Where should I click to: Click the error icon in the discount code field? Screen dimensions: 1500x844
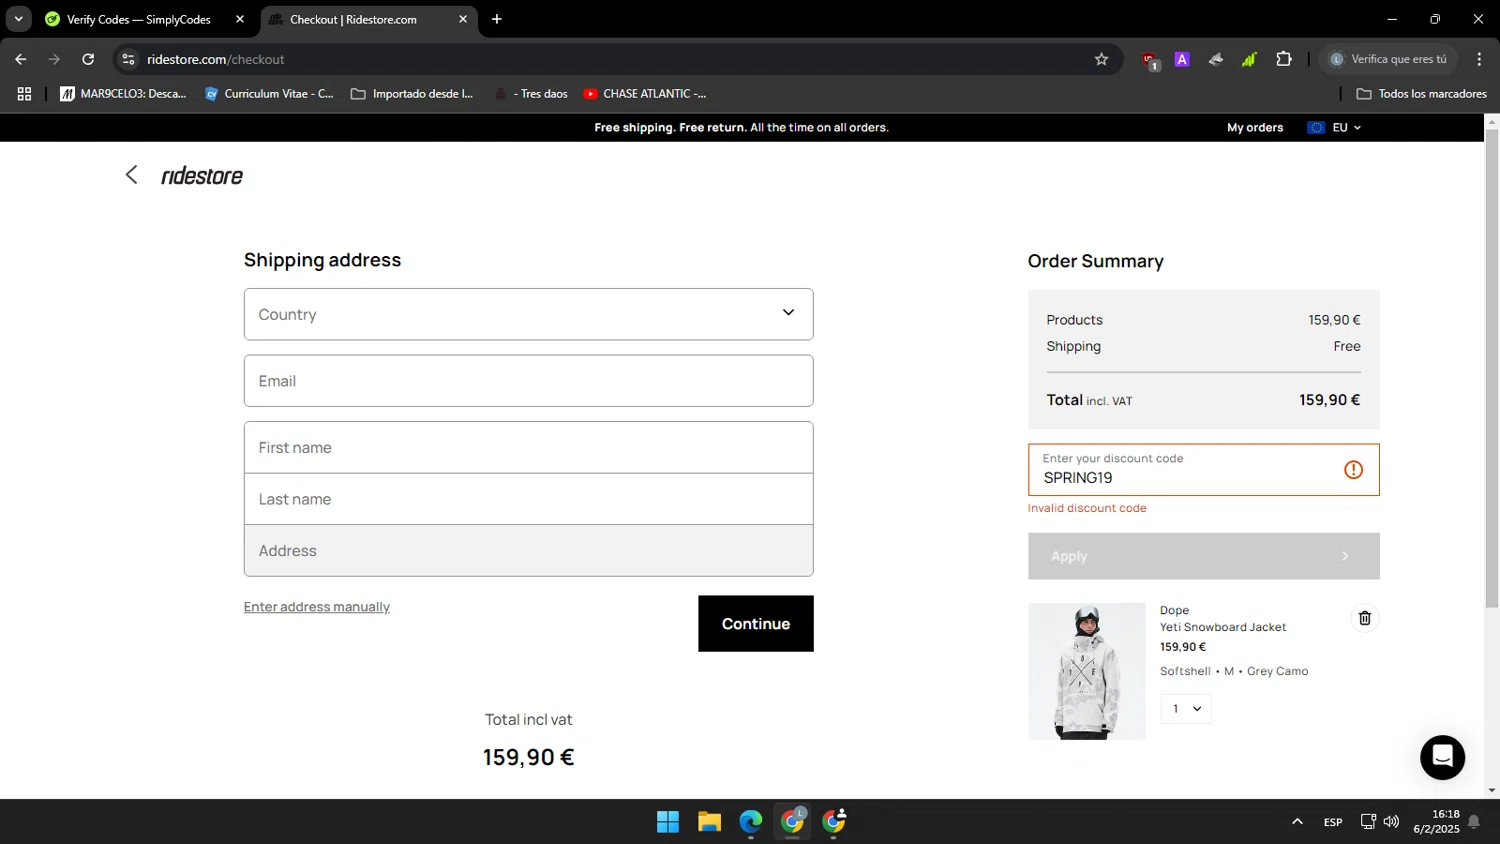point(1353,470)
